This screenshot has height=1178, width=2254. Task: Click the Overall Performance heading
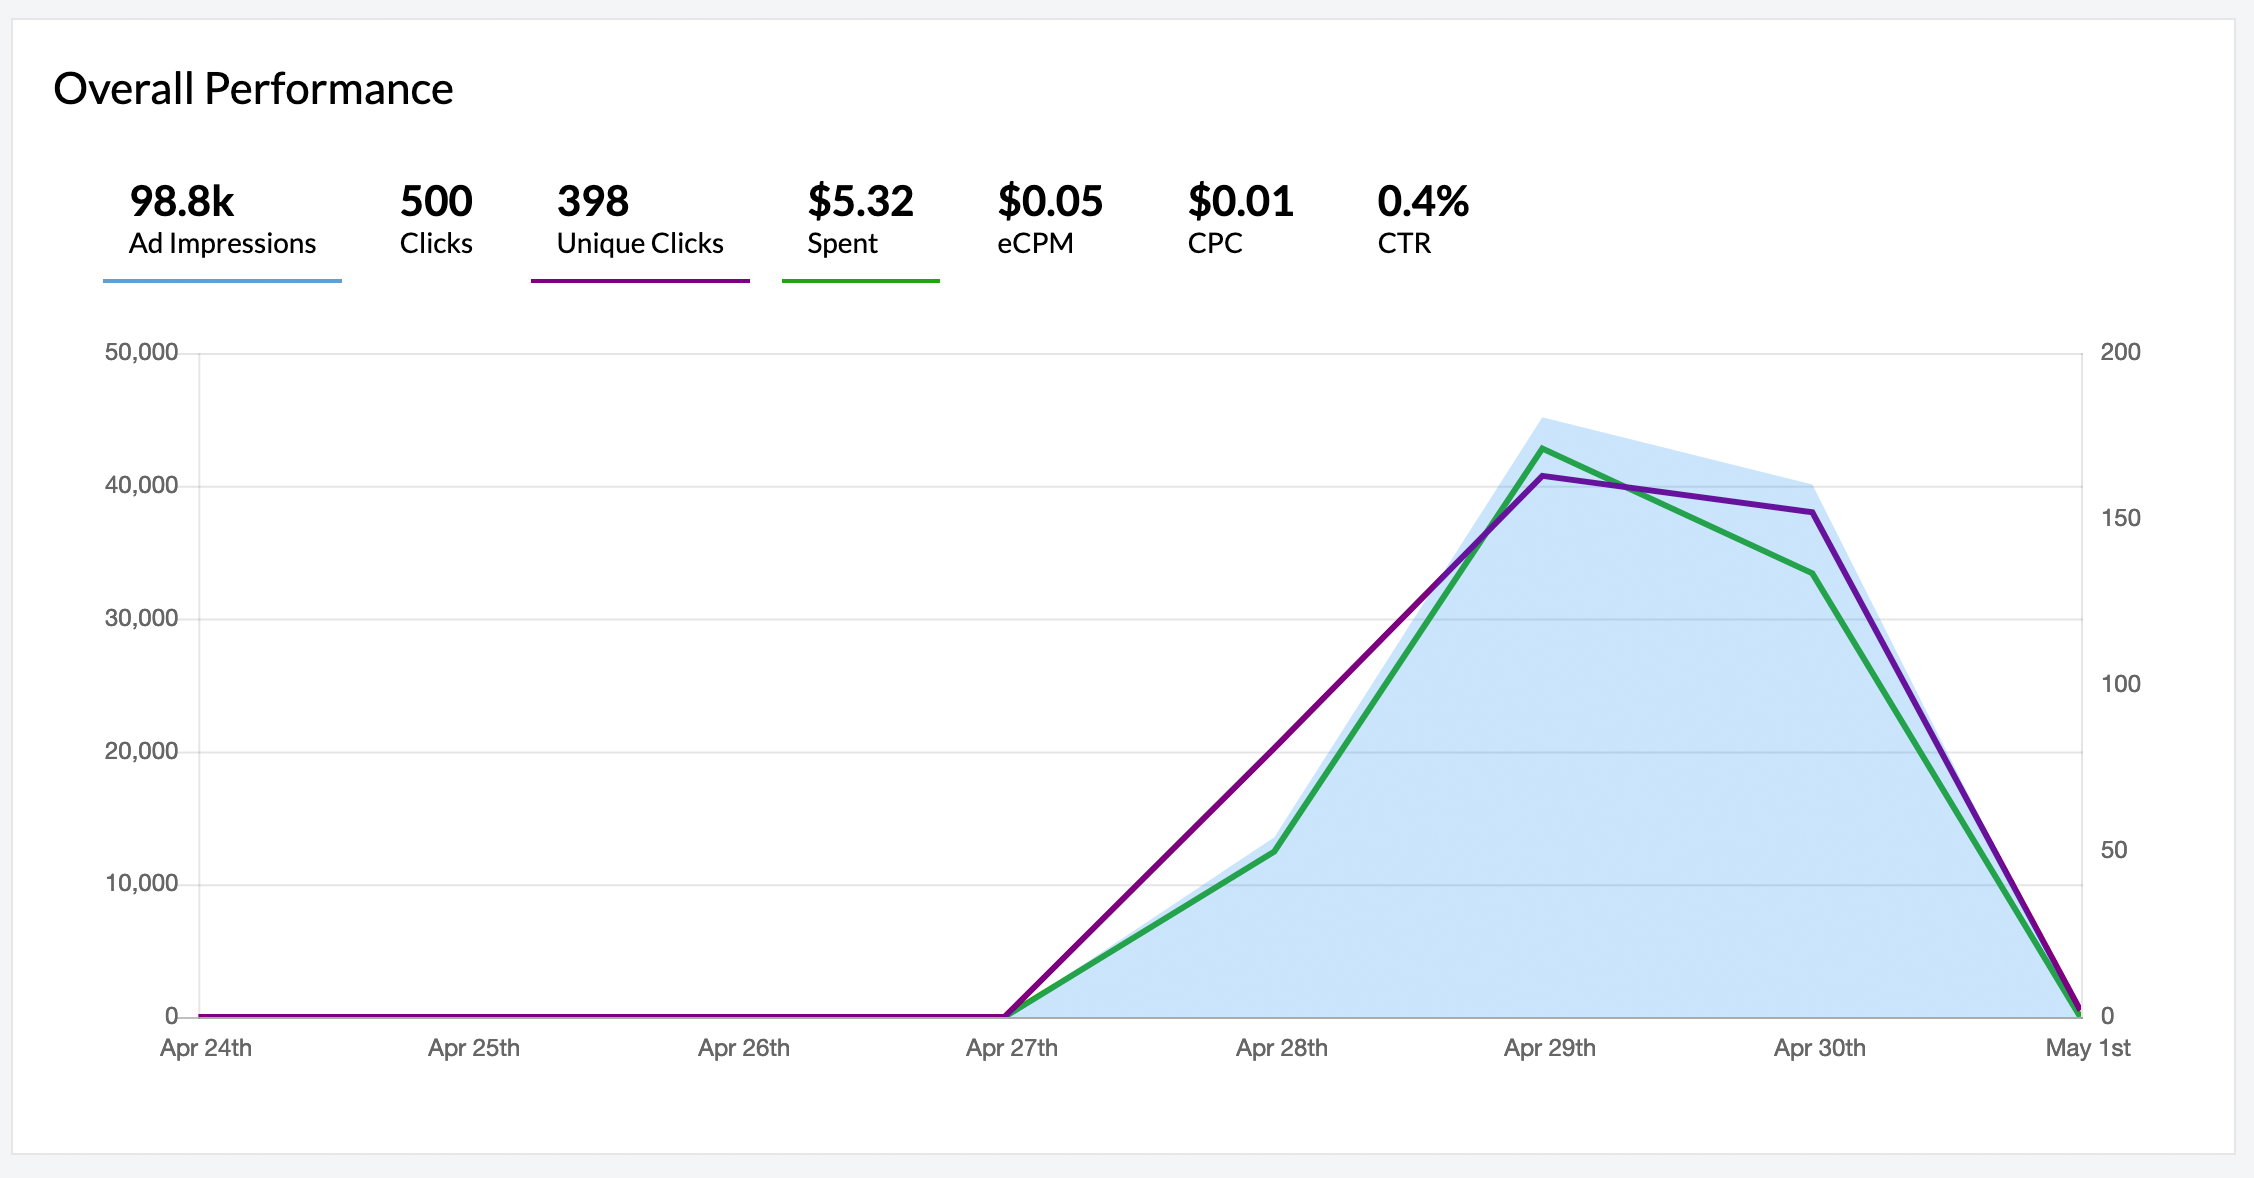click(x=253, y=89)
